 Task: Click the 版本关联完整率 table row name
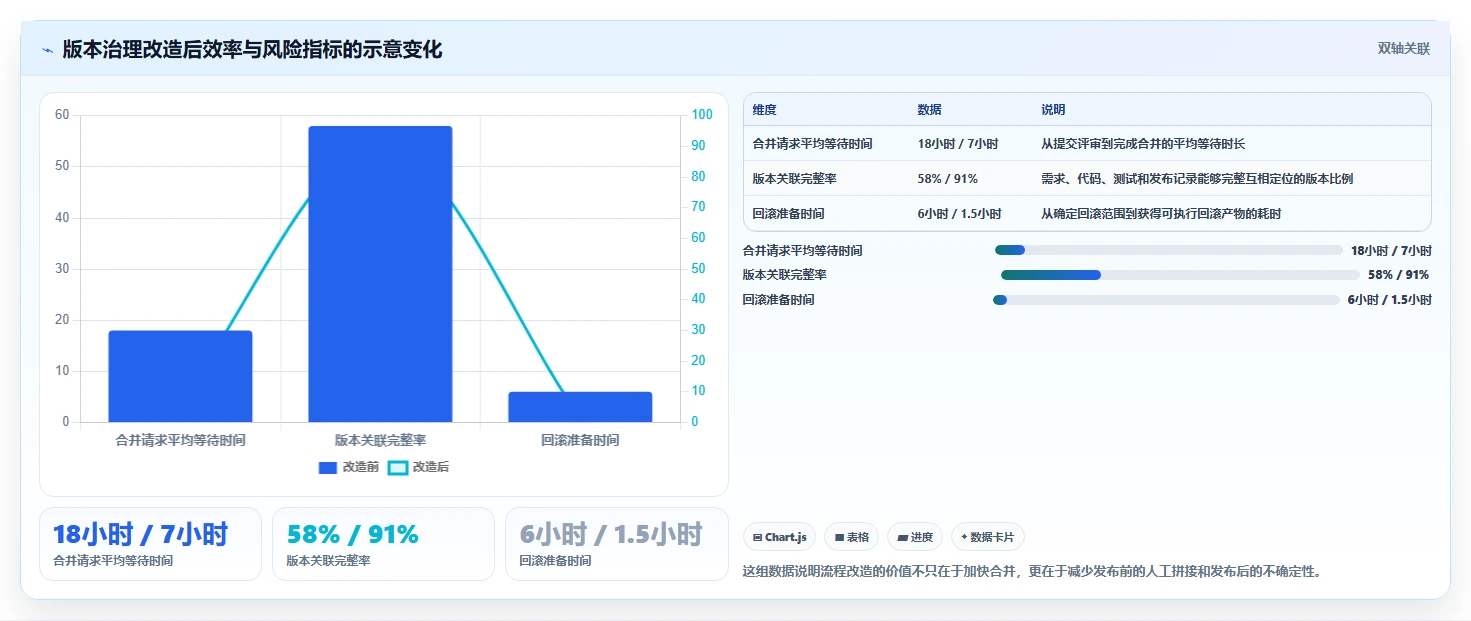(794, 179)
